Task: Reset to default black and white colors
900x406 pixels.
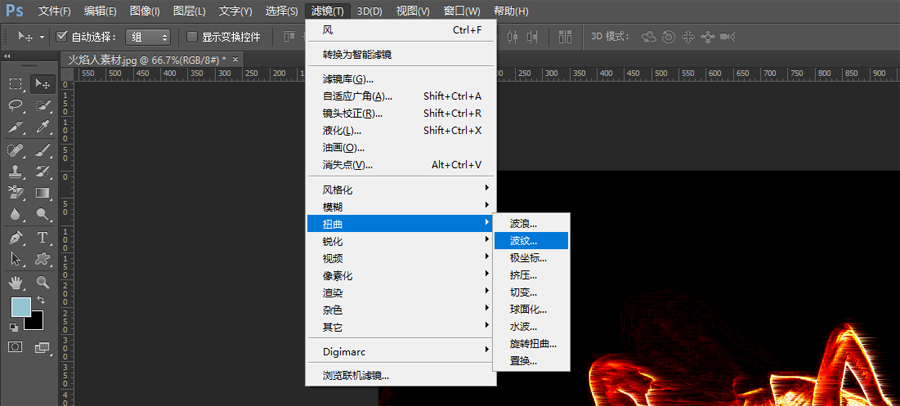Action: pyautogui.click(x=14, y=327)
